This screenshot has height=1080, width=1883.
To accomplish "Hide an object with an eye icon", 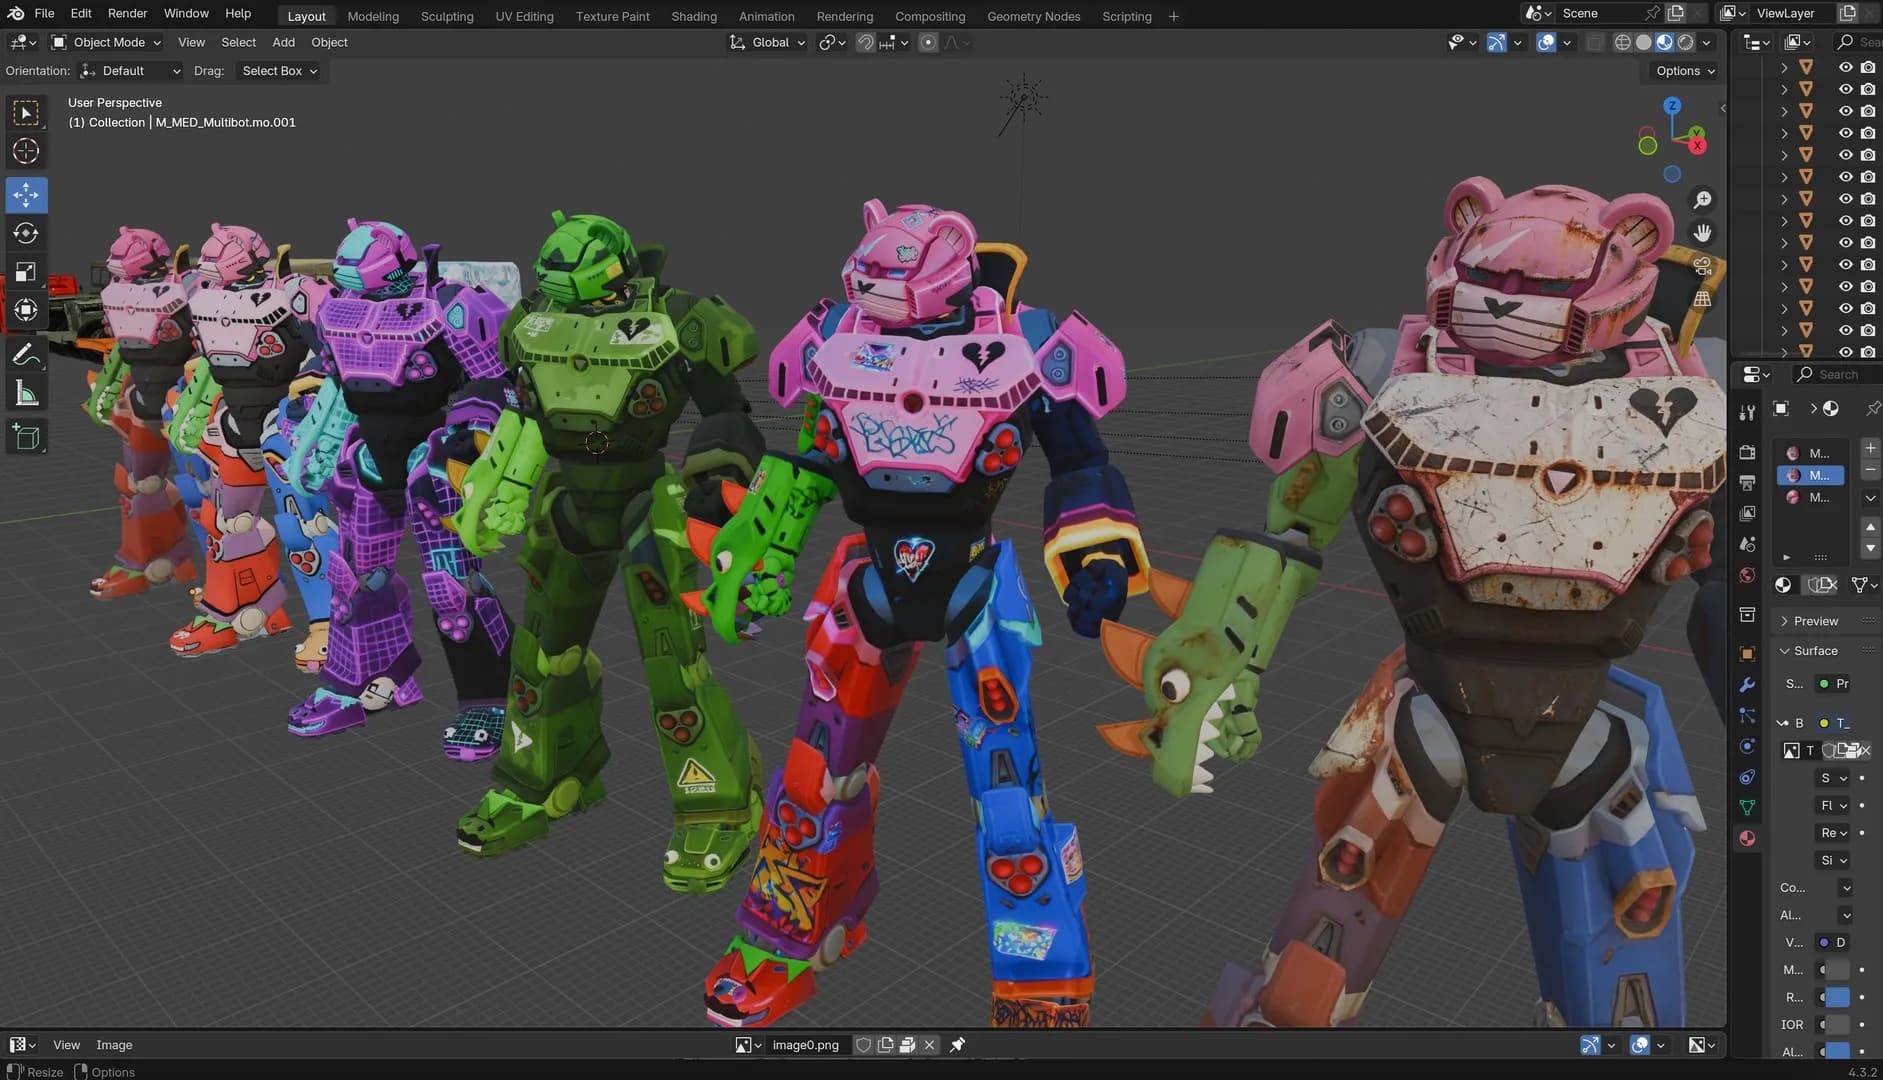I will (1843, 66).
